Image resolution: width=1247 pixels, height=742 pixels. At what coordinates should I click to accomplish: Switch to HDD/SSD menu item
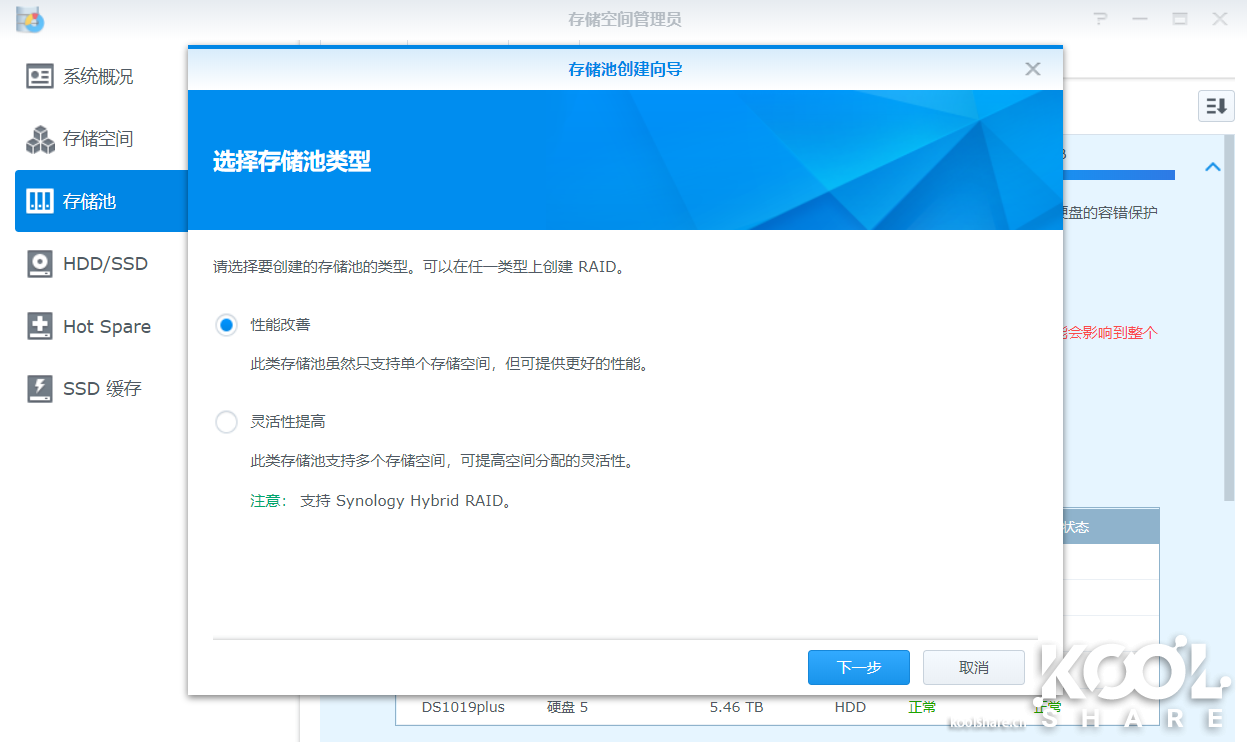click(x=105, y=264)
